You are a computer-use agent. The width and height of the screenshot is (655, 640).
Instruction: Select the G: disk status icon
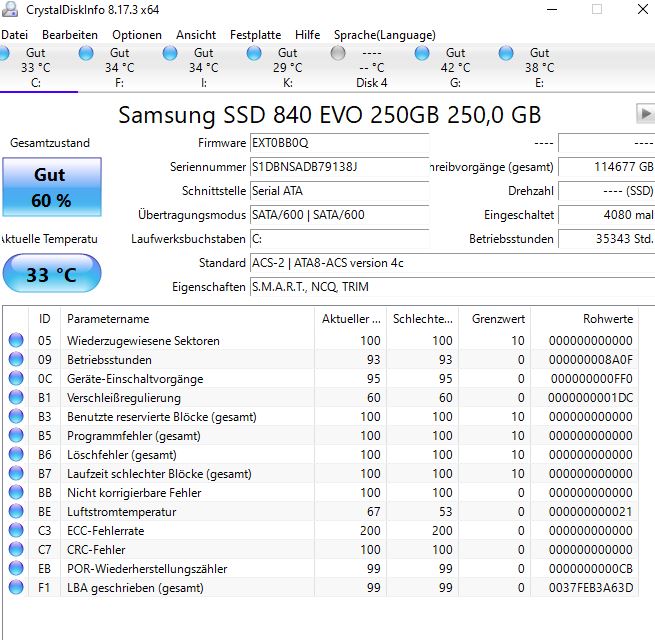(422, 53)
